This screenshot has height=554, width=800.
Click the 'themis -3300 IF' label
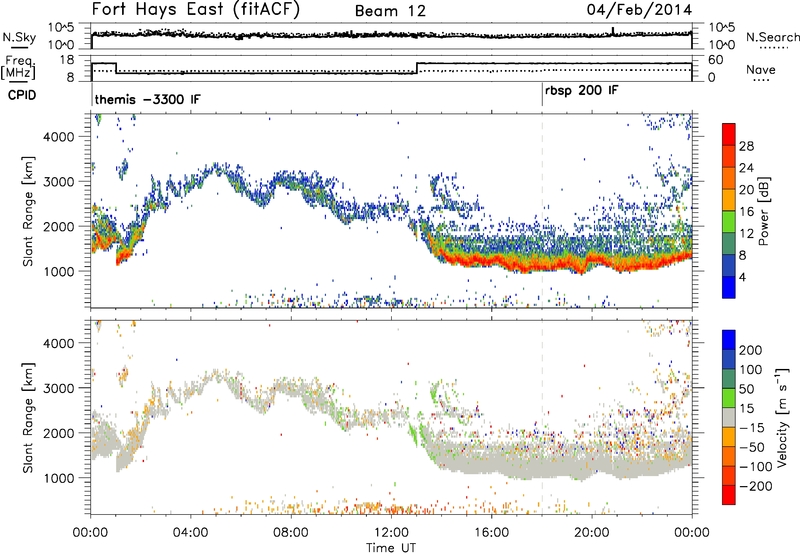point(147,99)
